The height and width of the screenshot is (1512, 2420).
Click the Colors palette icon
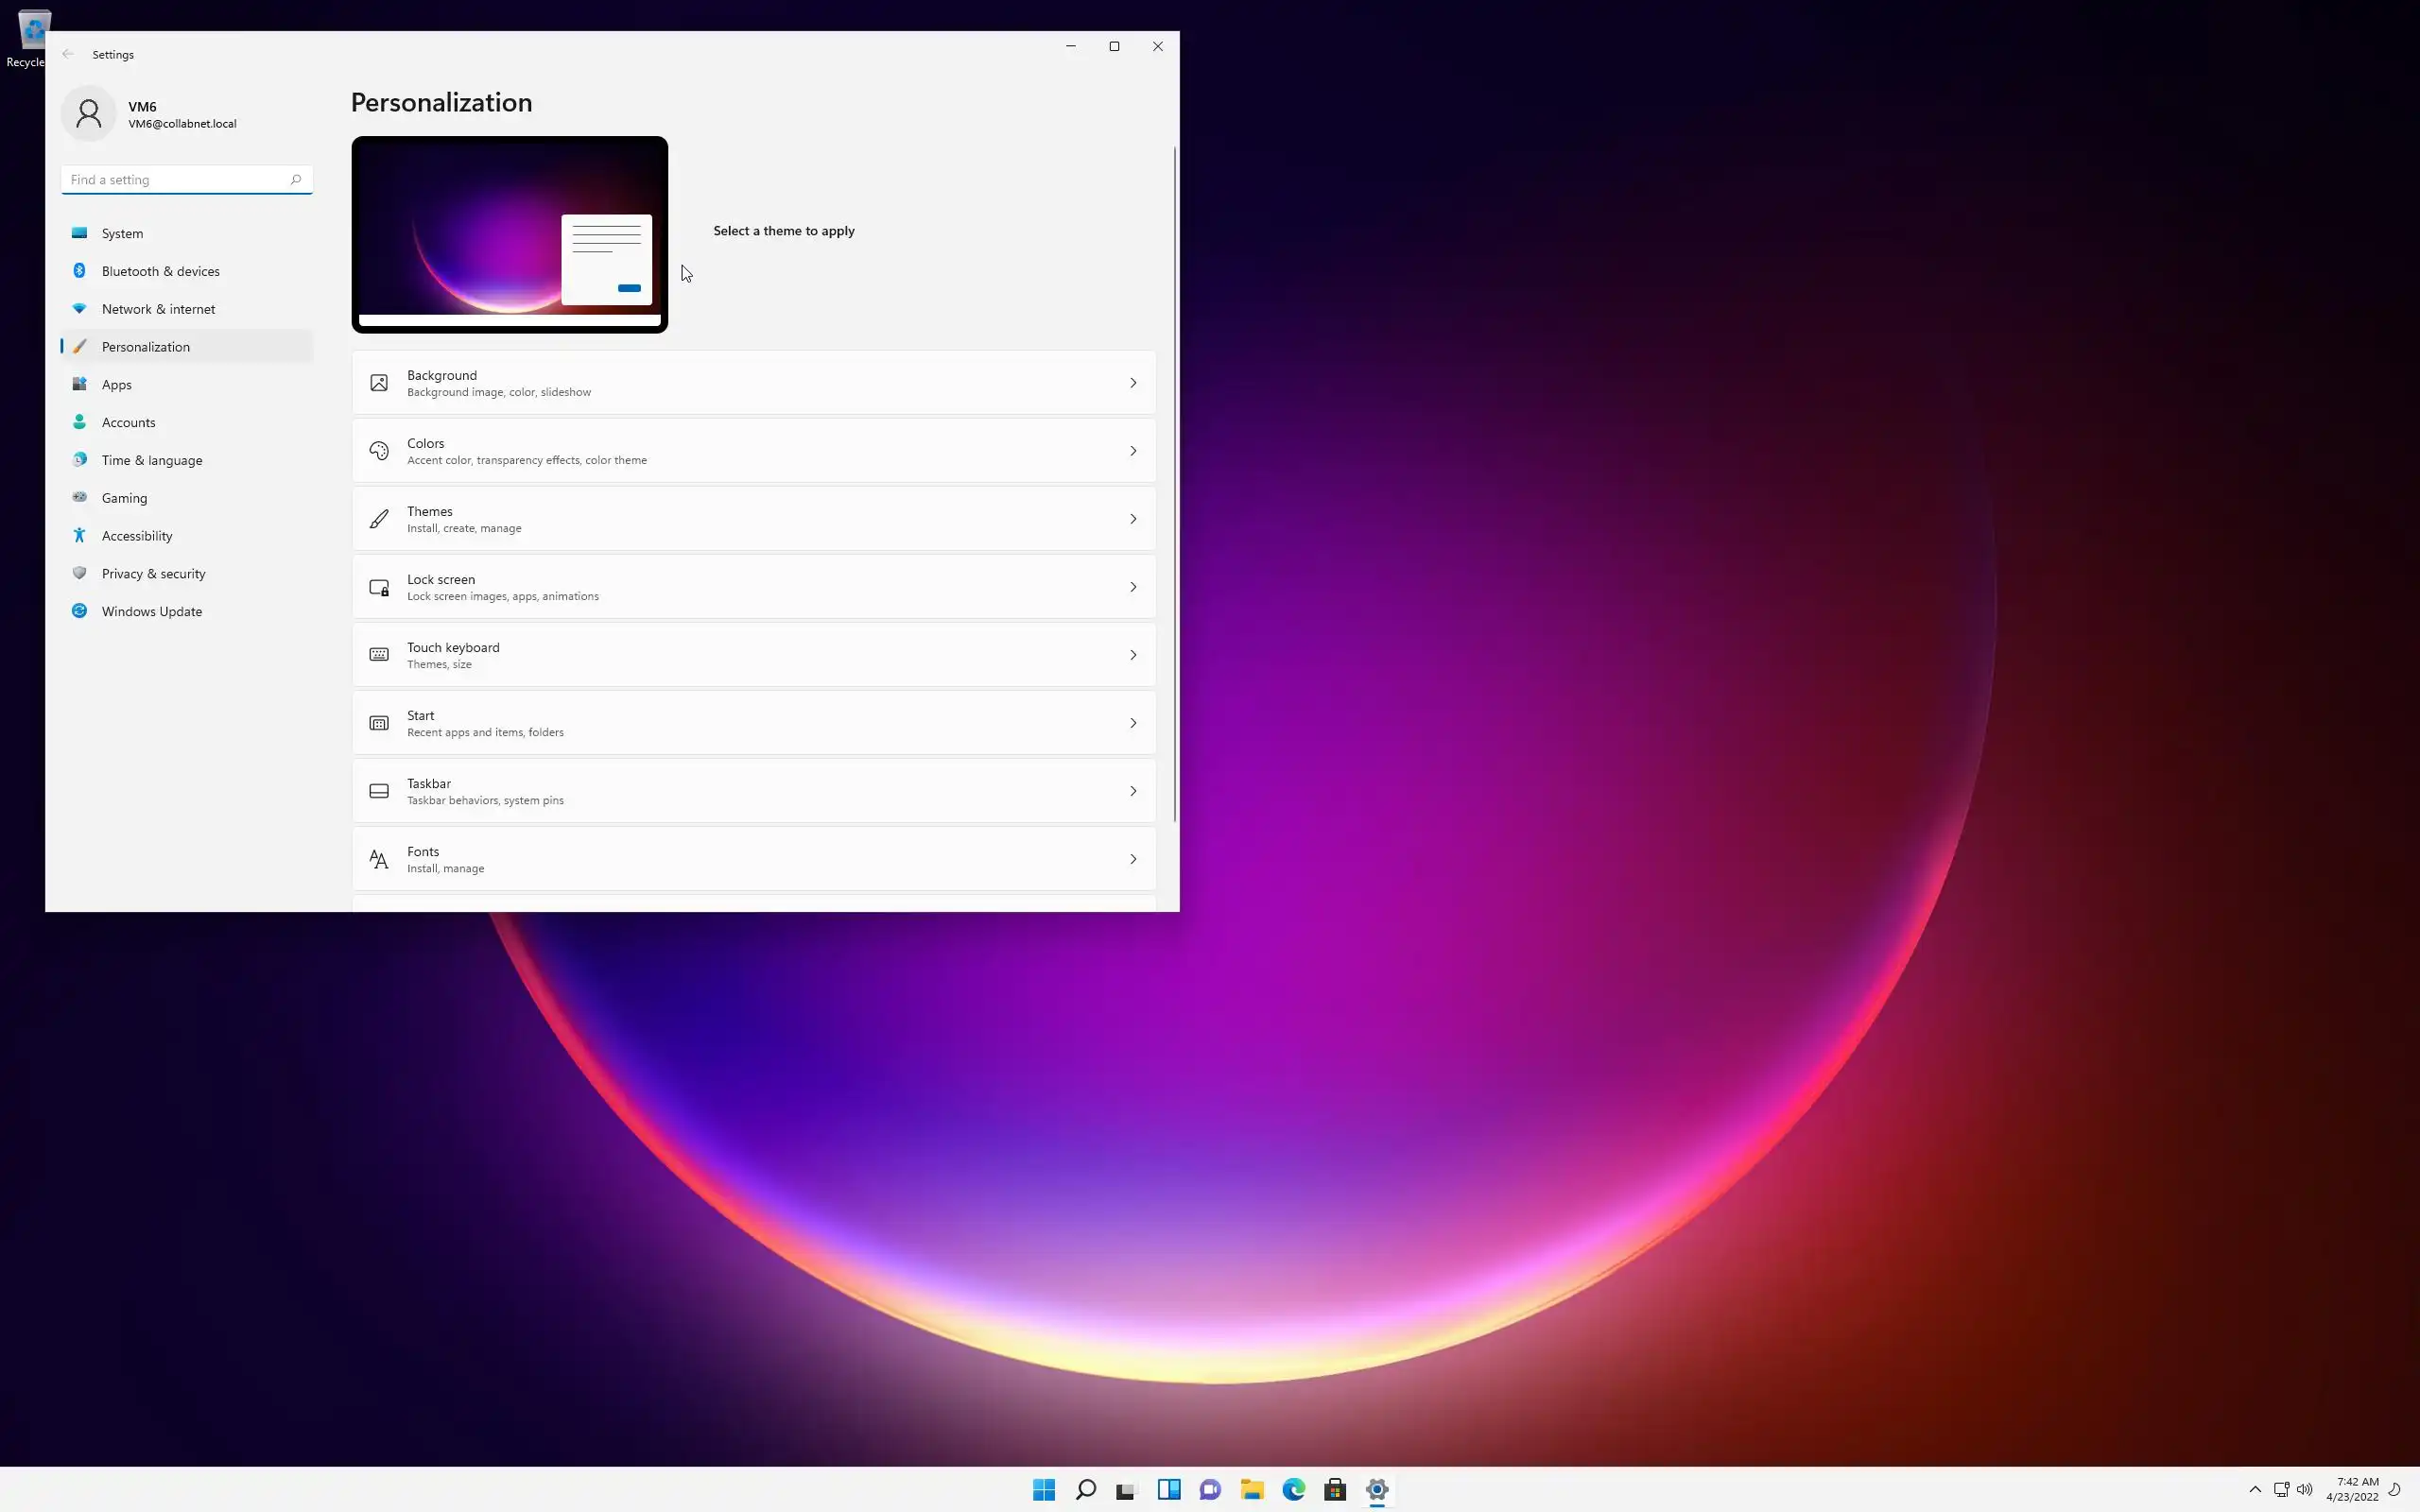pos(379,451)
